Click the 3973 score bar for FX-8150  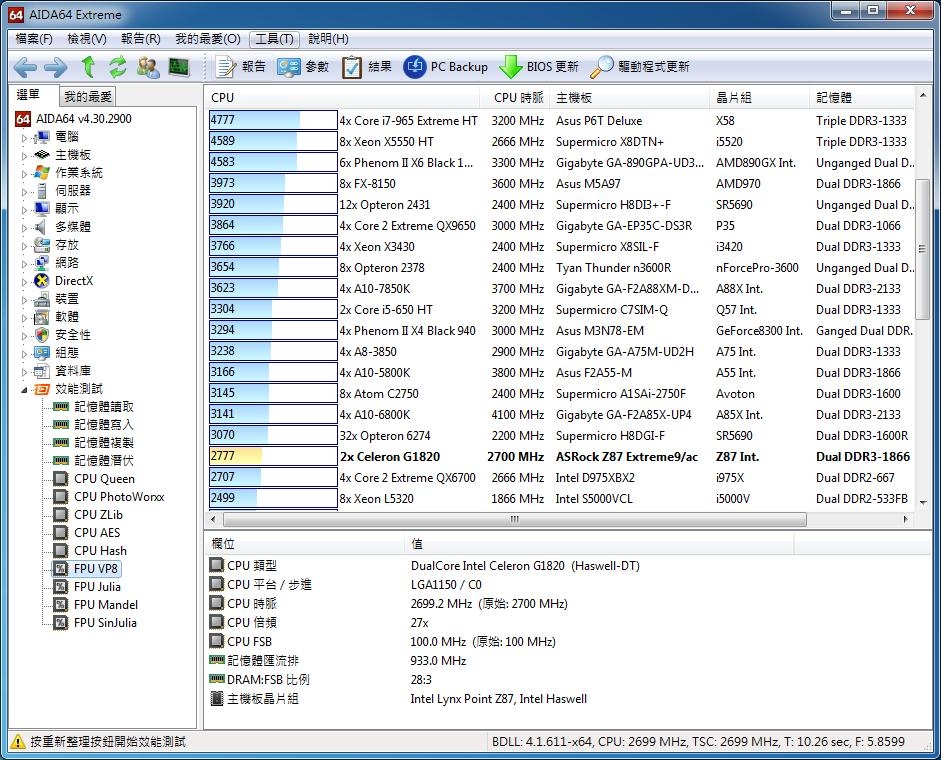pyautogui.click(x=273, y=183)
